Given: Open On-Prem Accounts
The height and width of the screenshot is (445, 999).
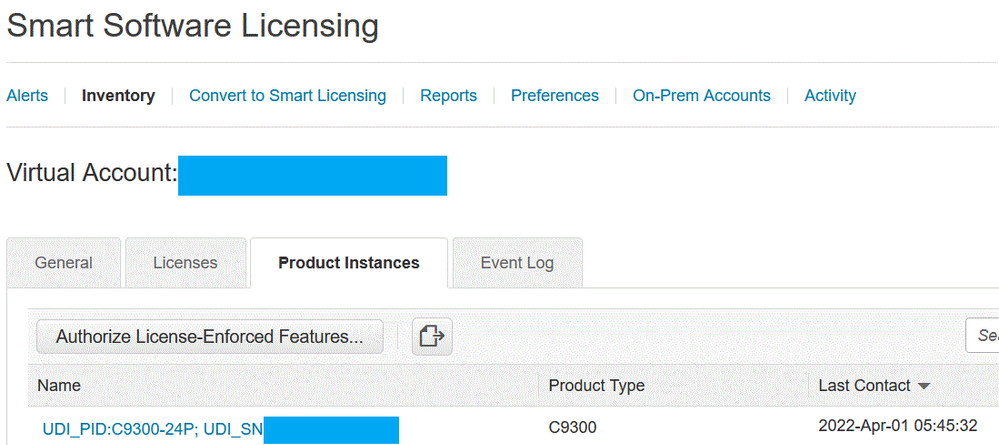Looking at the screenshot, I should (x=701, y=96).
